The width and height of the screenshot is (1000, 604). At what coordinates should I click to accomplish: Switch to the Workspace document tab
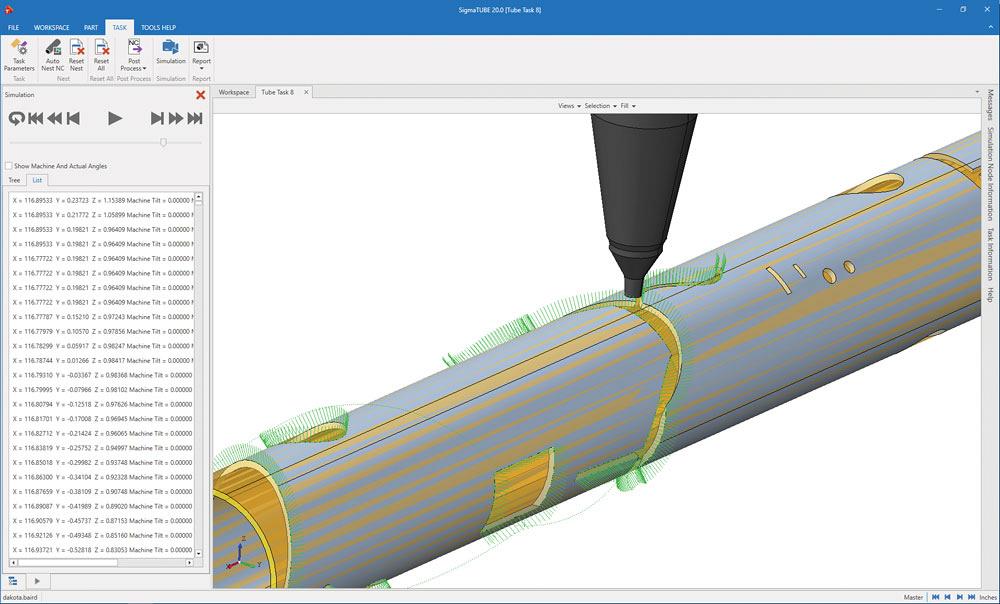tap(234, 92)
